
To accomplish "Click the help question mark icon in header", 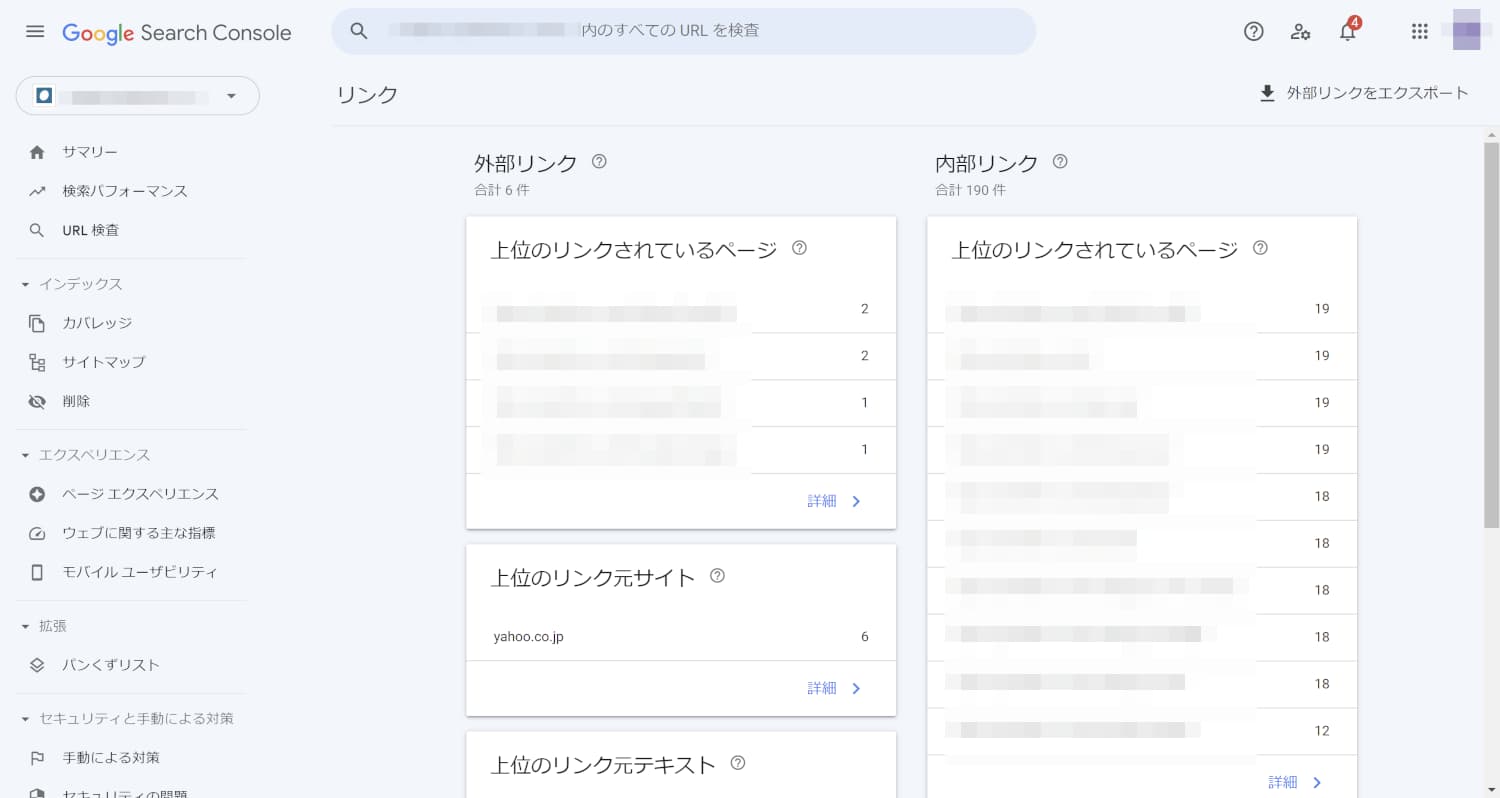I will [1253, 31].
